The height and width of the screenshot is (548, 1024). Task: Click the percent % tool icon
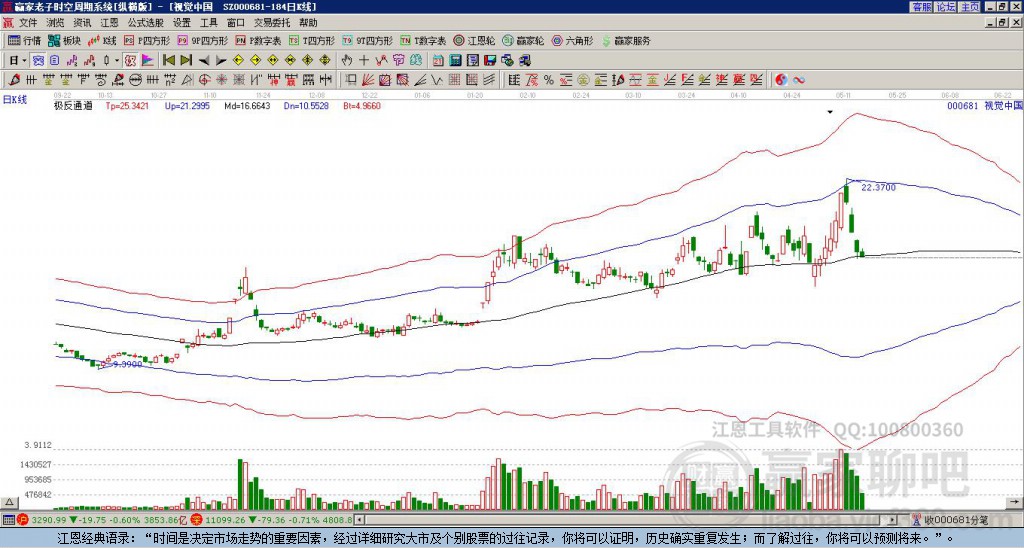click(x=549, y=80)
